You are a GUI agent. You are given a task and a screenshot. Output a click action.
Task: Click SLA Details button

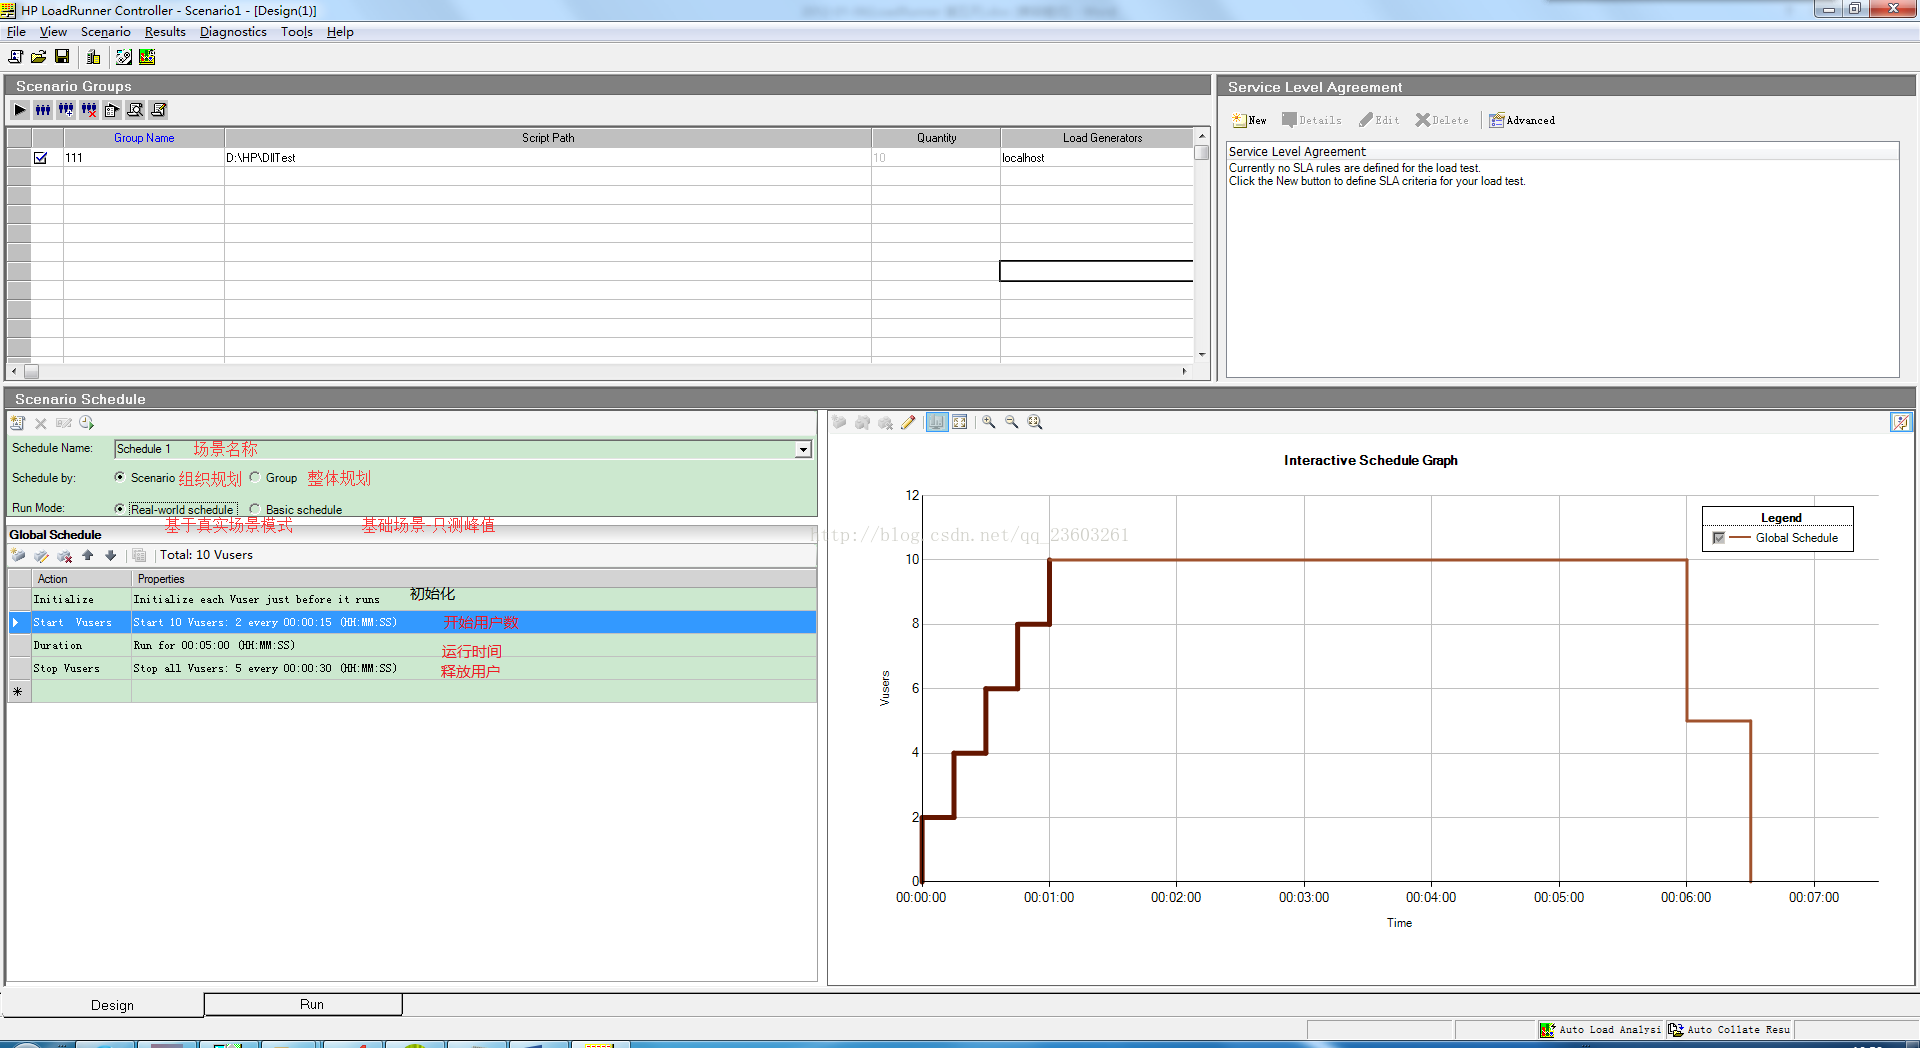[1312, 120]
